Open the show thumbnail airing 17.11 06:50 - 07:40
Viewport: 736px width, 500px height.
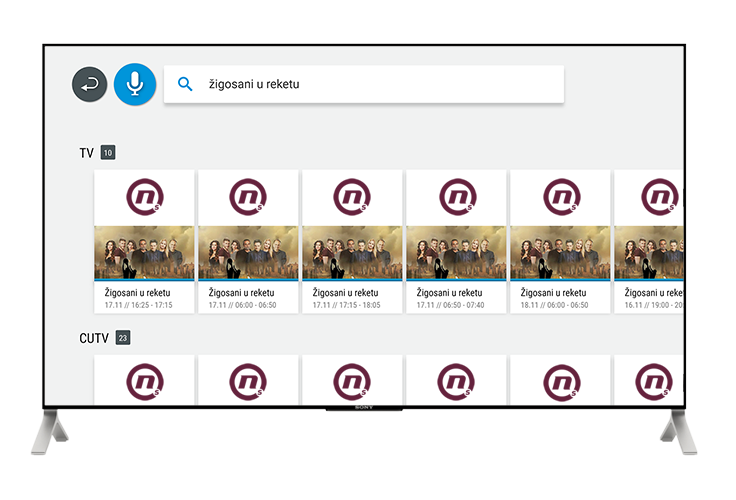pyautogui.click(x=456, y=253)
